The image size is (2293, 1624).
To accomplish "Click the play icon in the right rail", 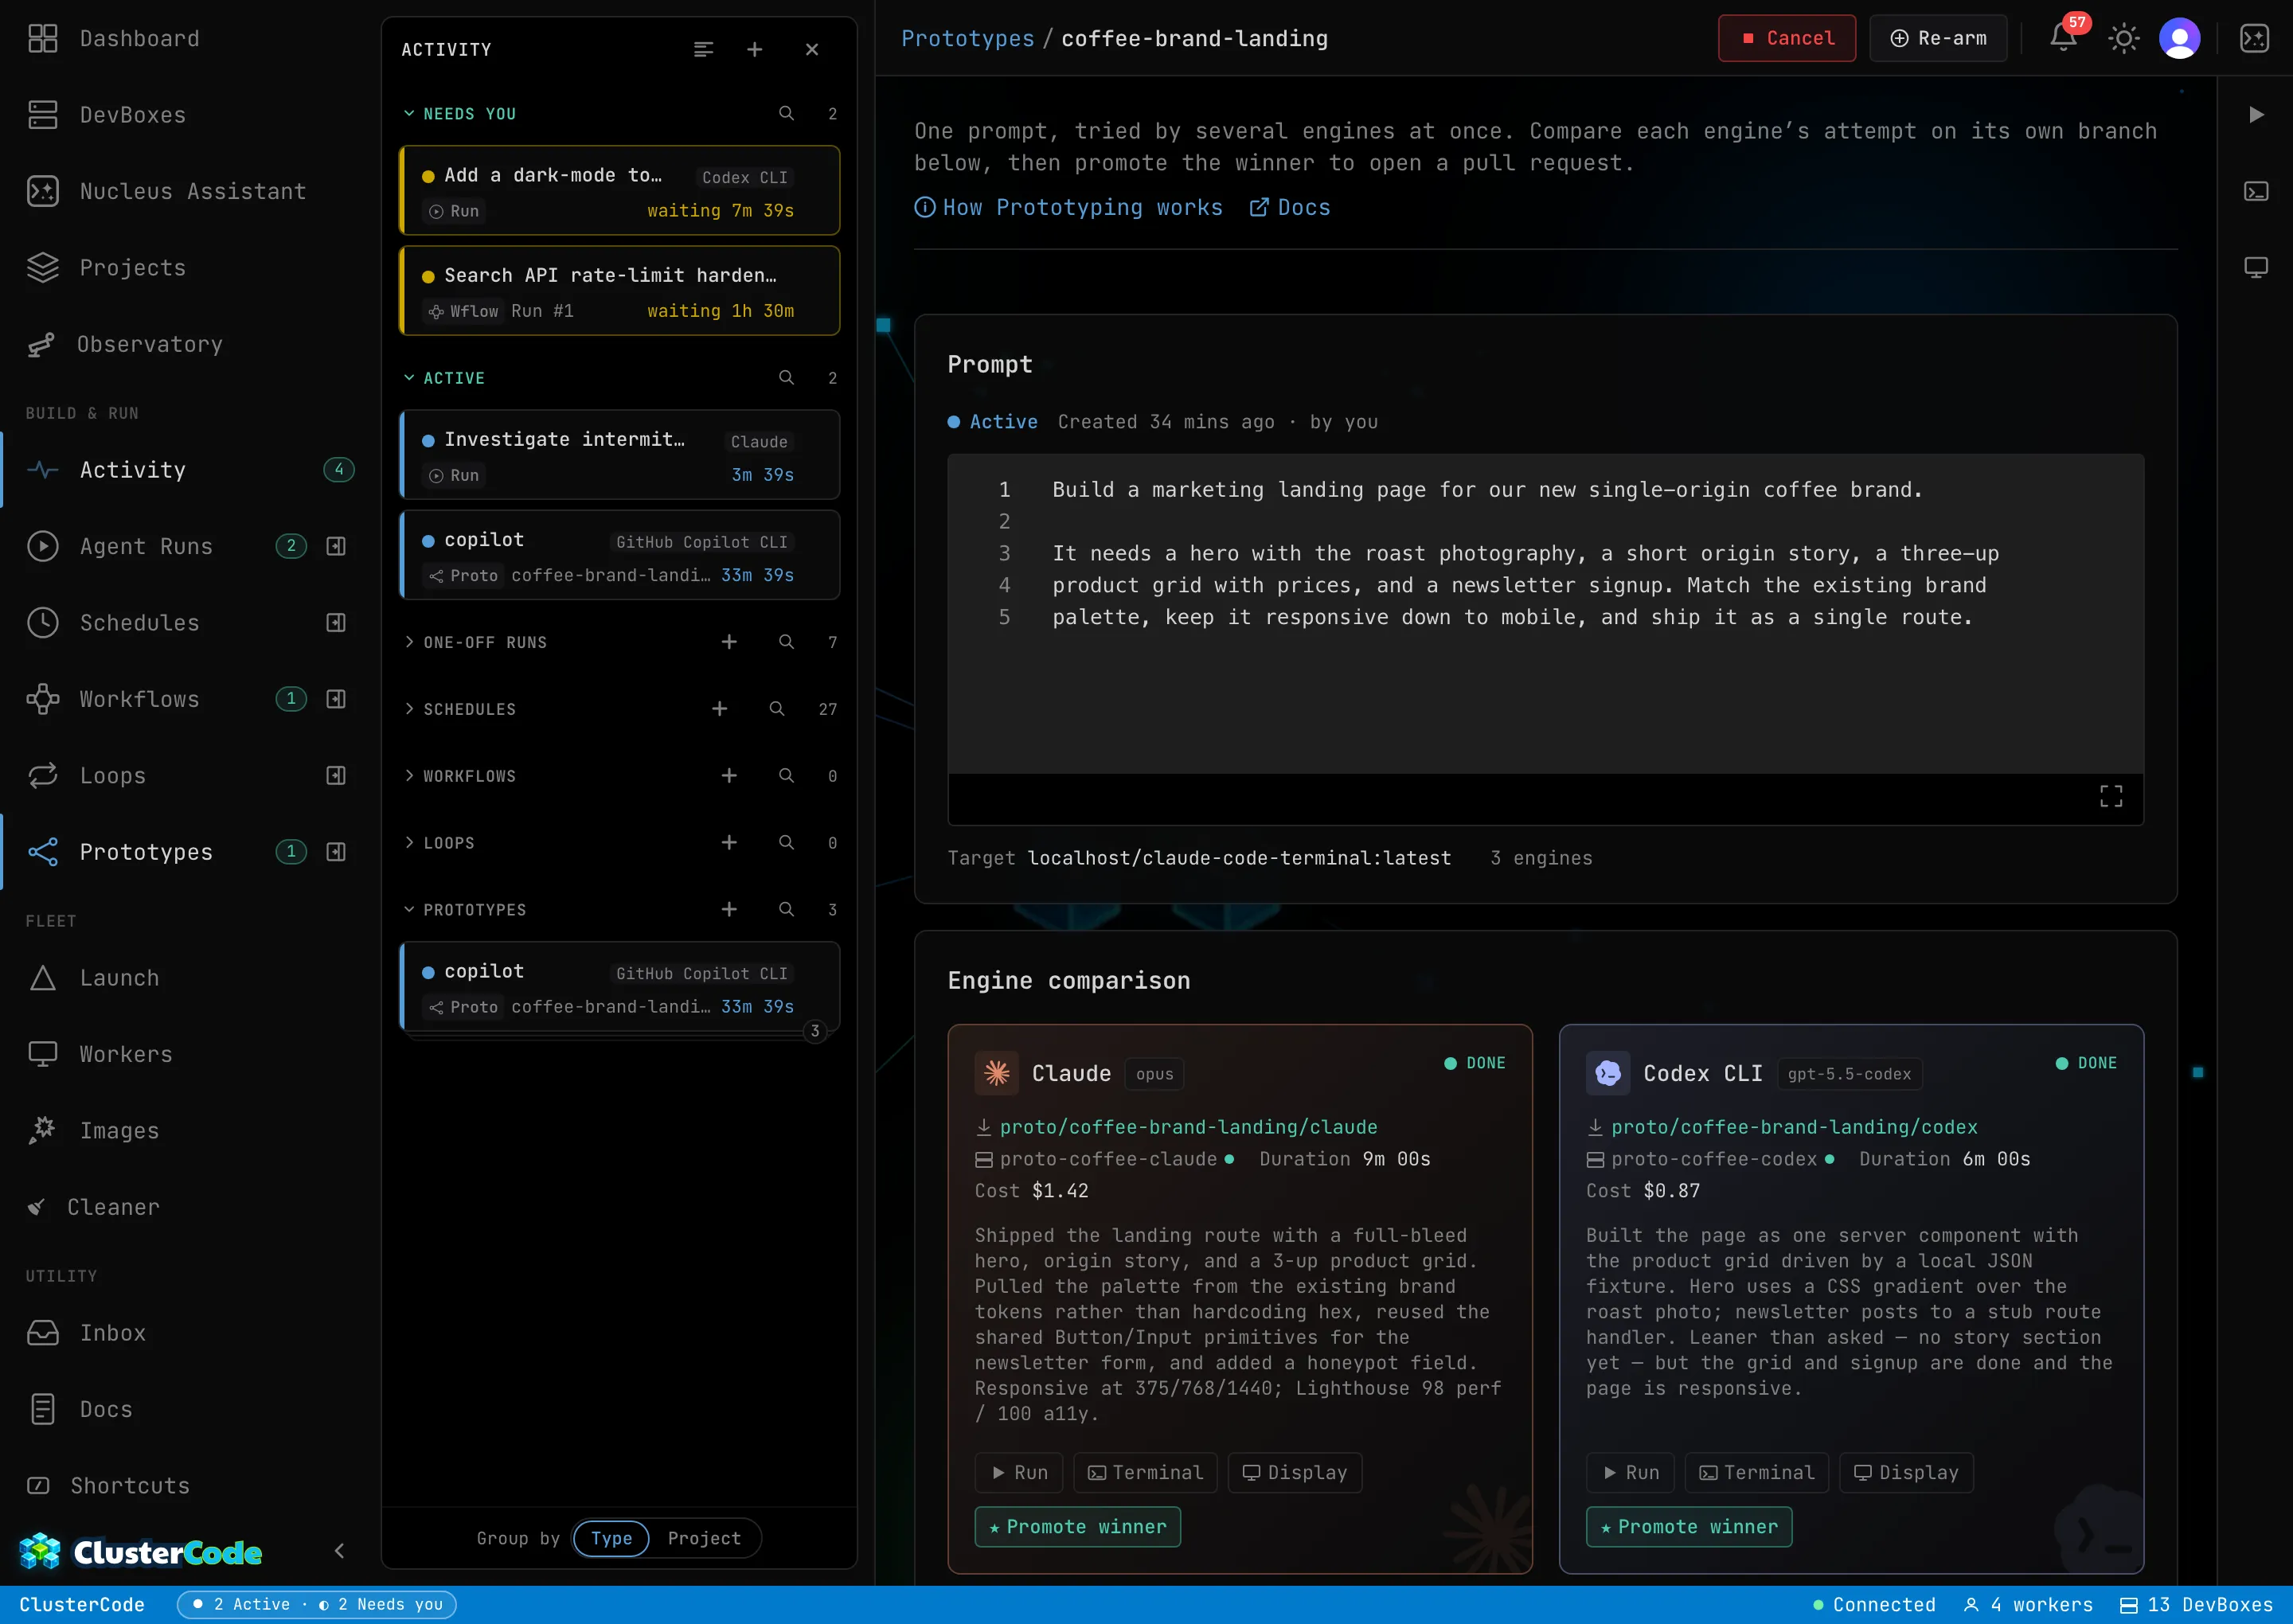I will point(2256,115).
